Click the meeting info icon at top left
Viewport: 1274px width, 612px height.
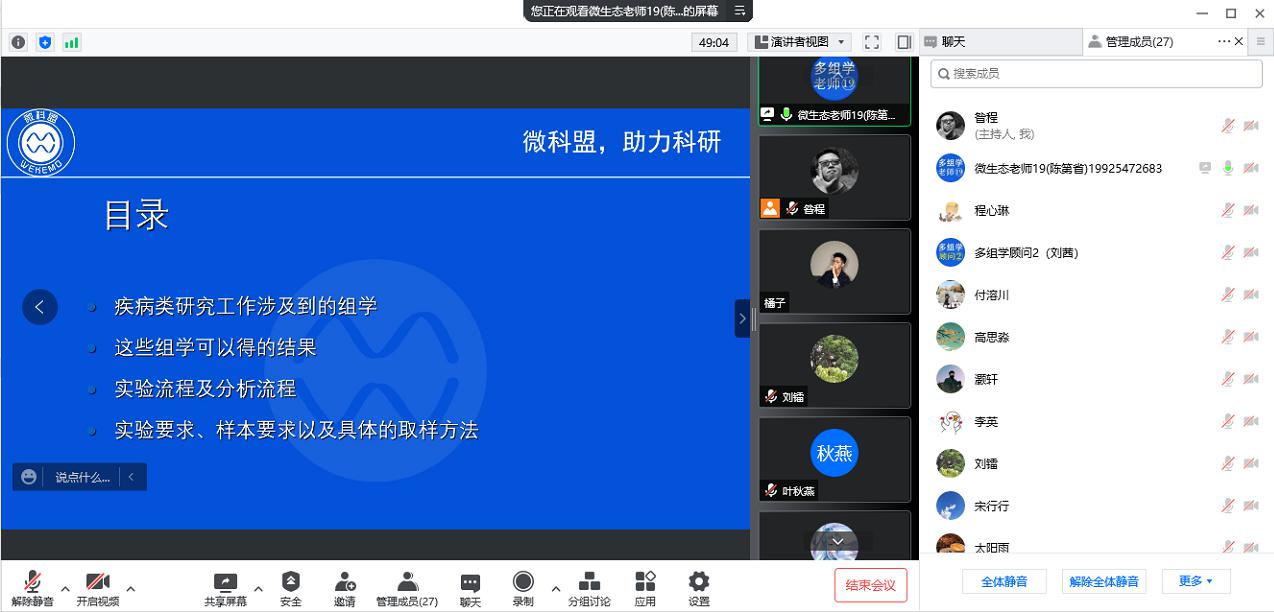pos(18,42)
